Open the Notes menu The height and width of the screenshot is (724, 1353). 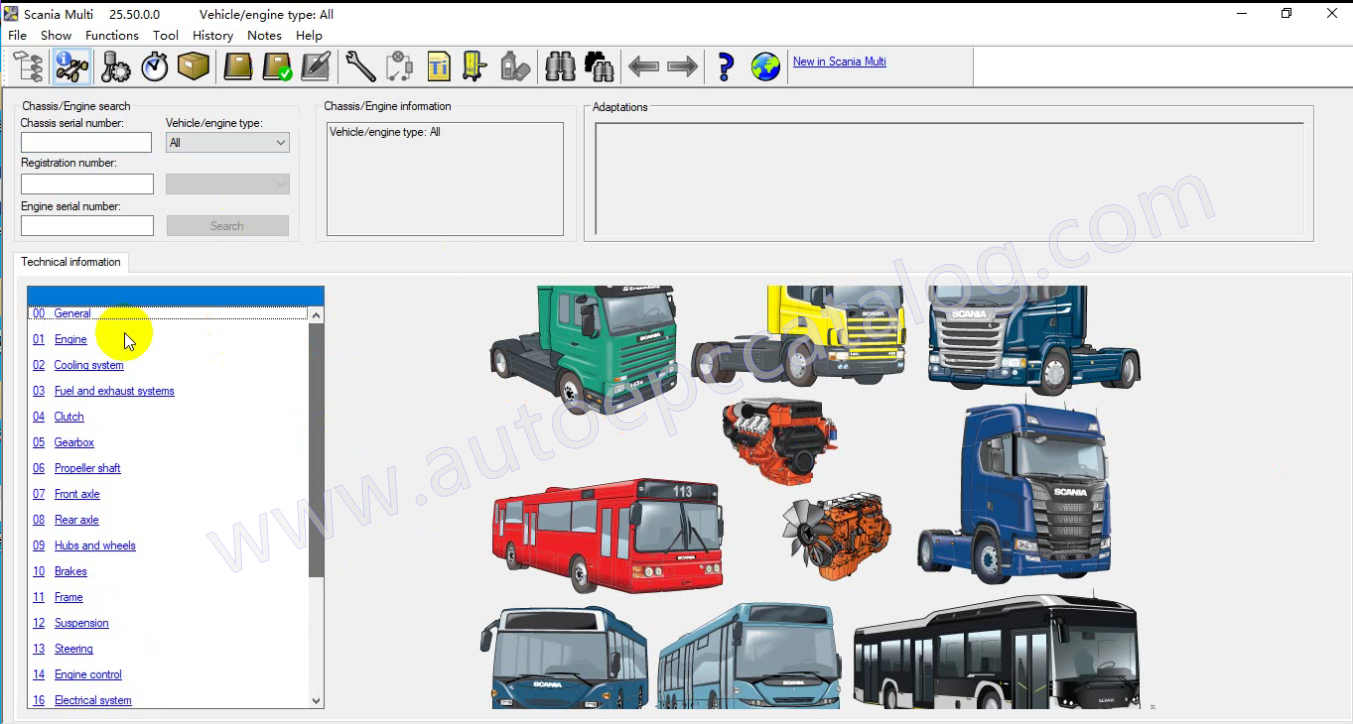264,35
